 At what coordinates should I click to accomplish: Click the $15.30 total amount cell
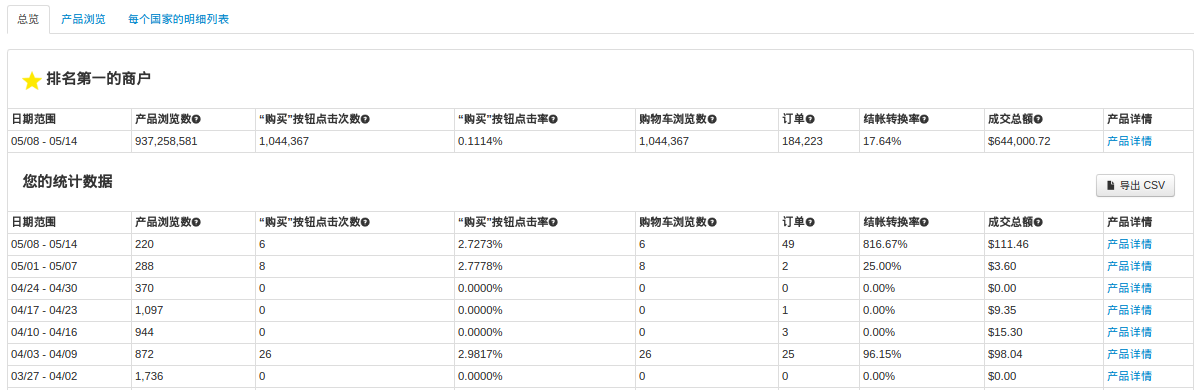coord(1004,332)
